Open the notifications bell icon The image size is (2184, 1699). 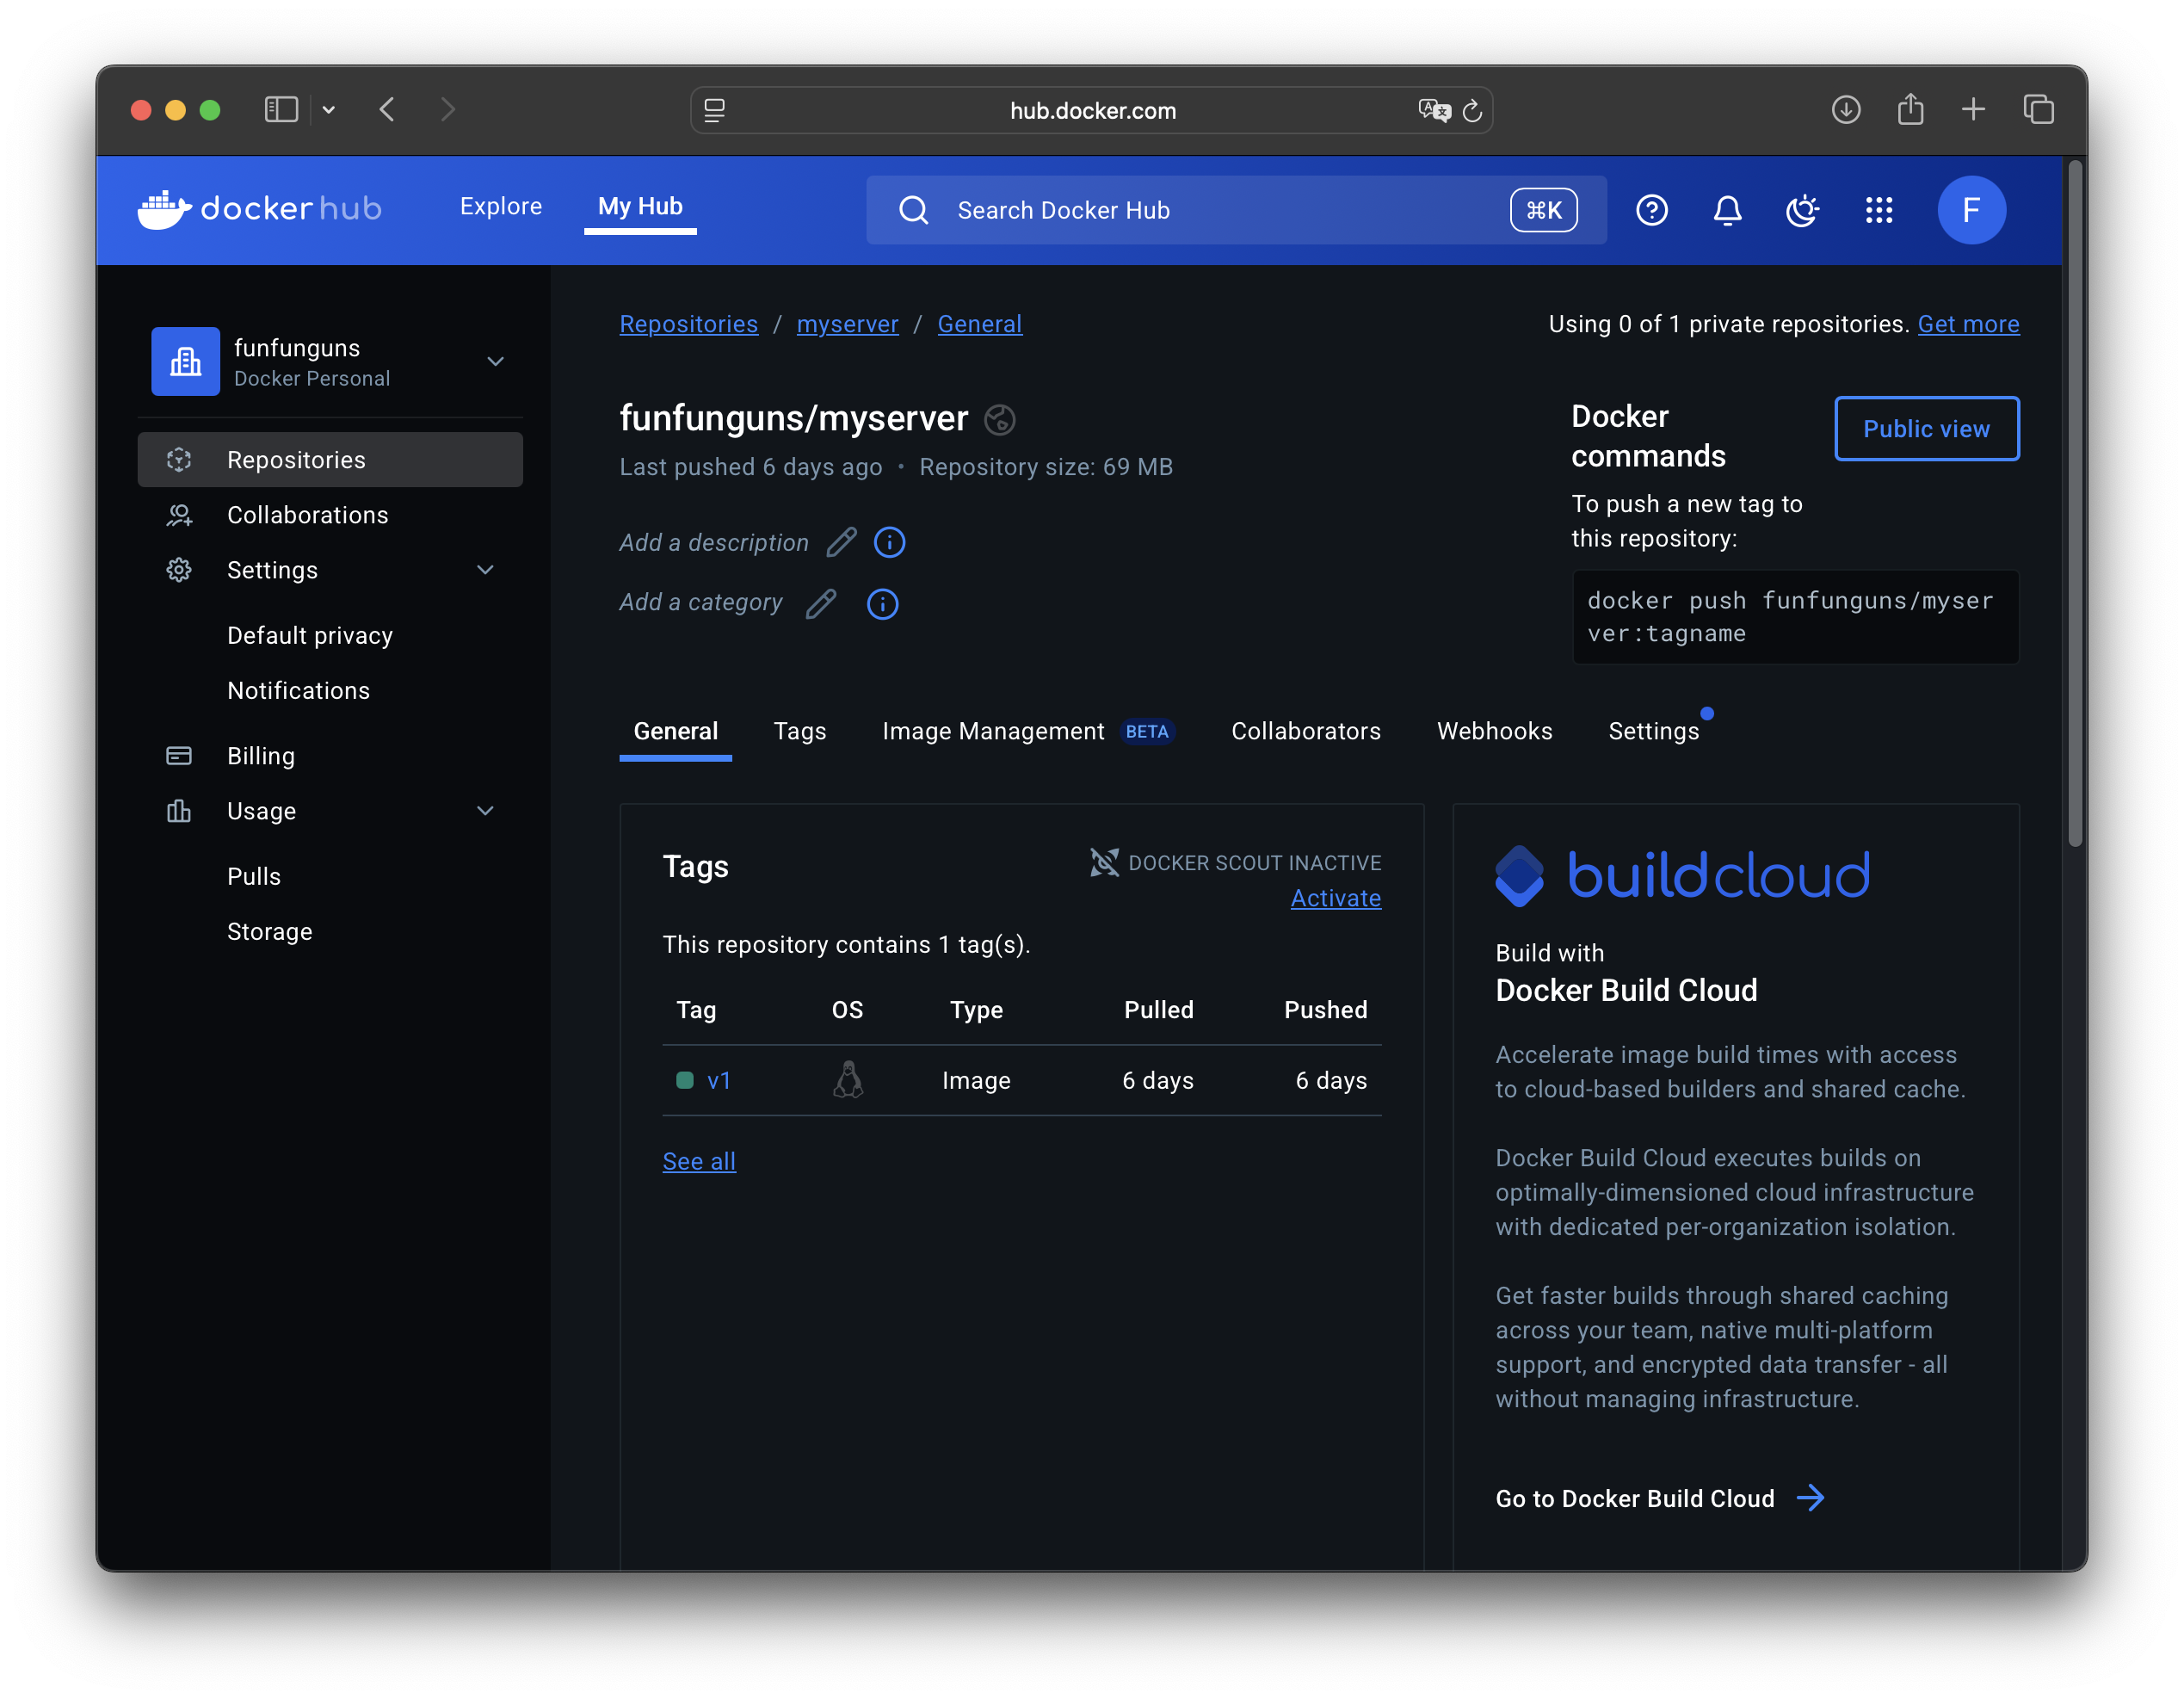pos(1727,210)
